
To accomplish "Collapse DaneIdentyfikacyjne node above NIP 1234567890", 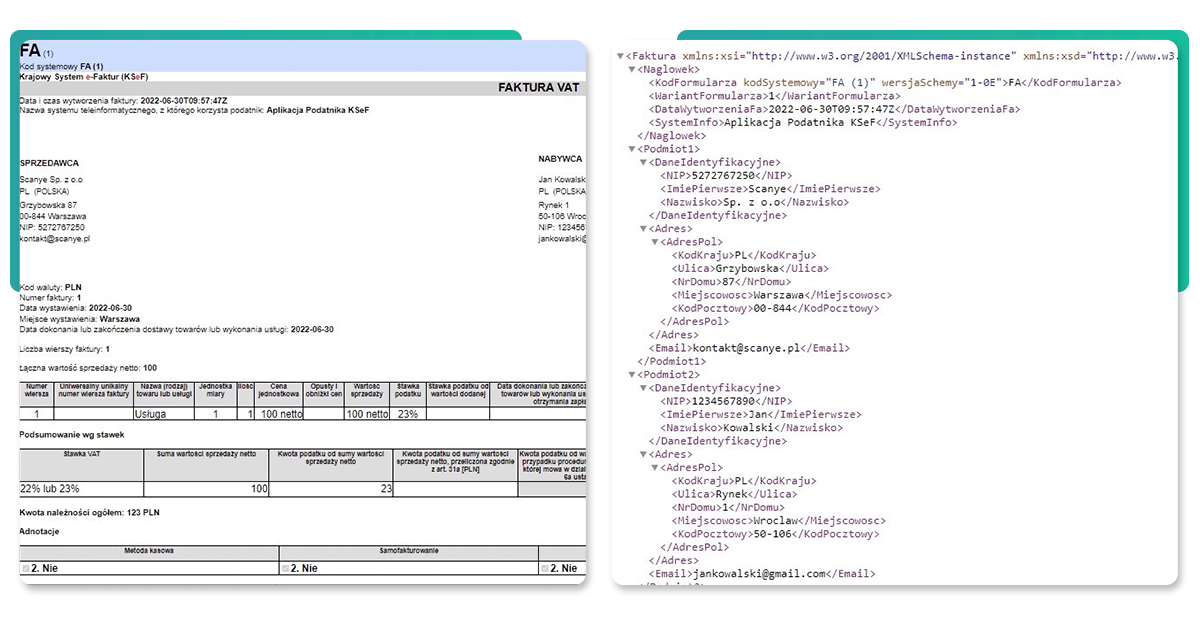I will tap(642, 388).
